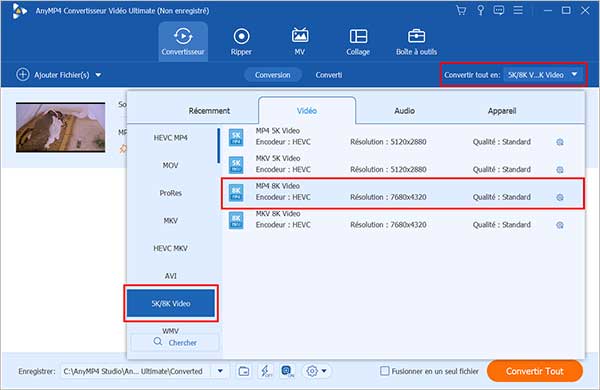
Task: Select the video thumbnail preview
Action: pos(60,127)
